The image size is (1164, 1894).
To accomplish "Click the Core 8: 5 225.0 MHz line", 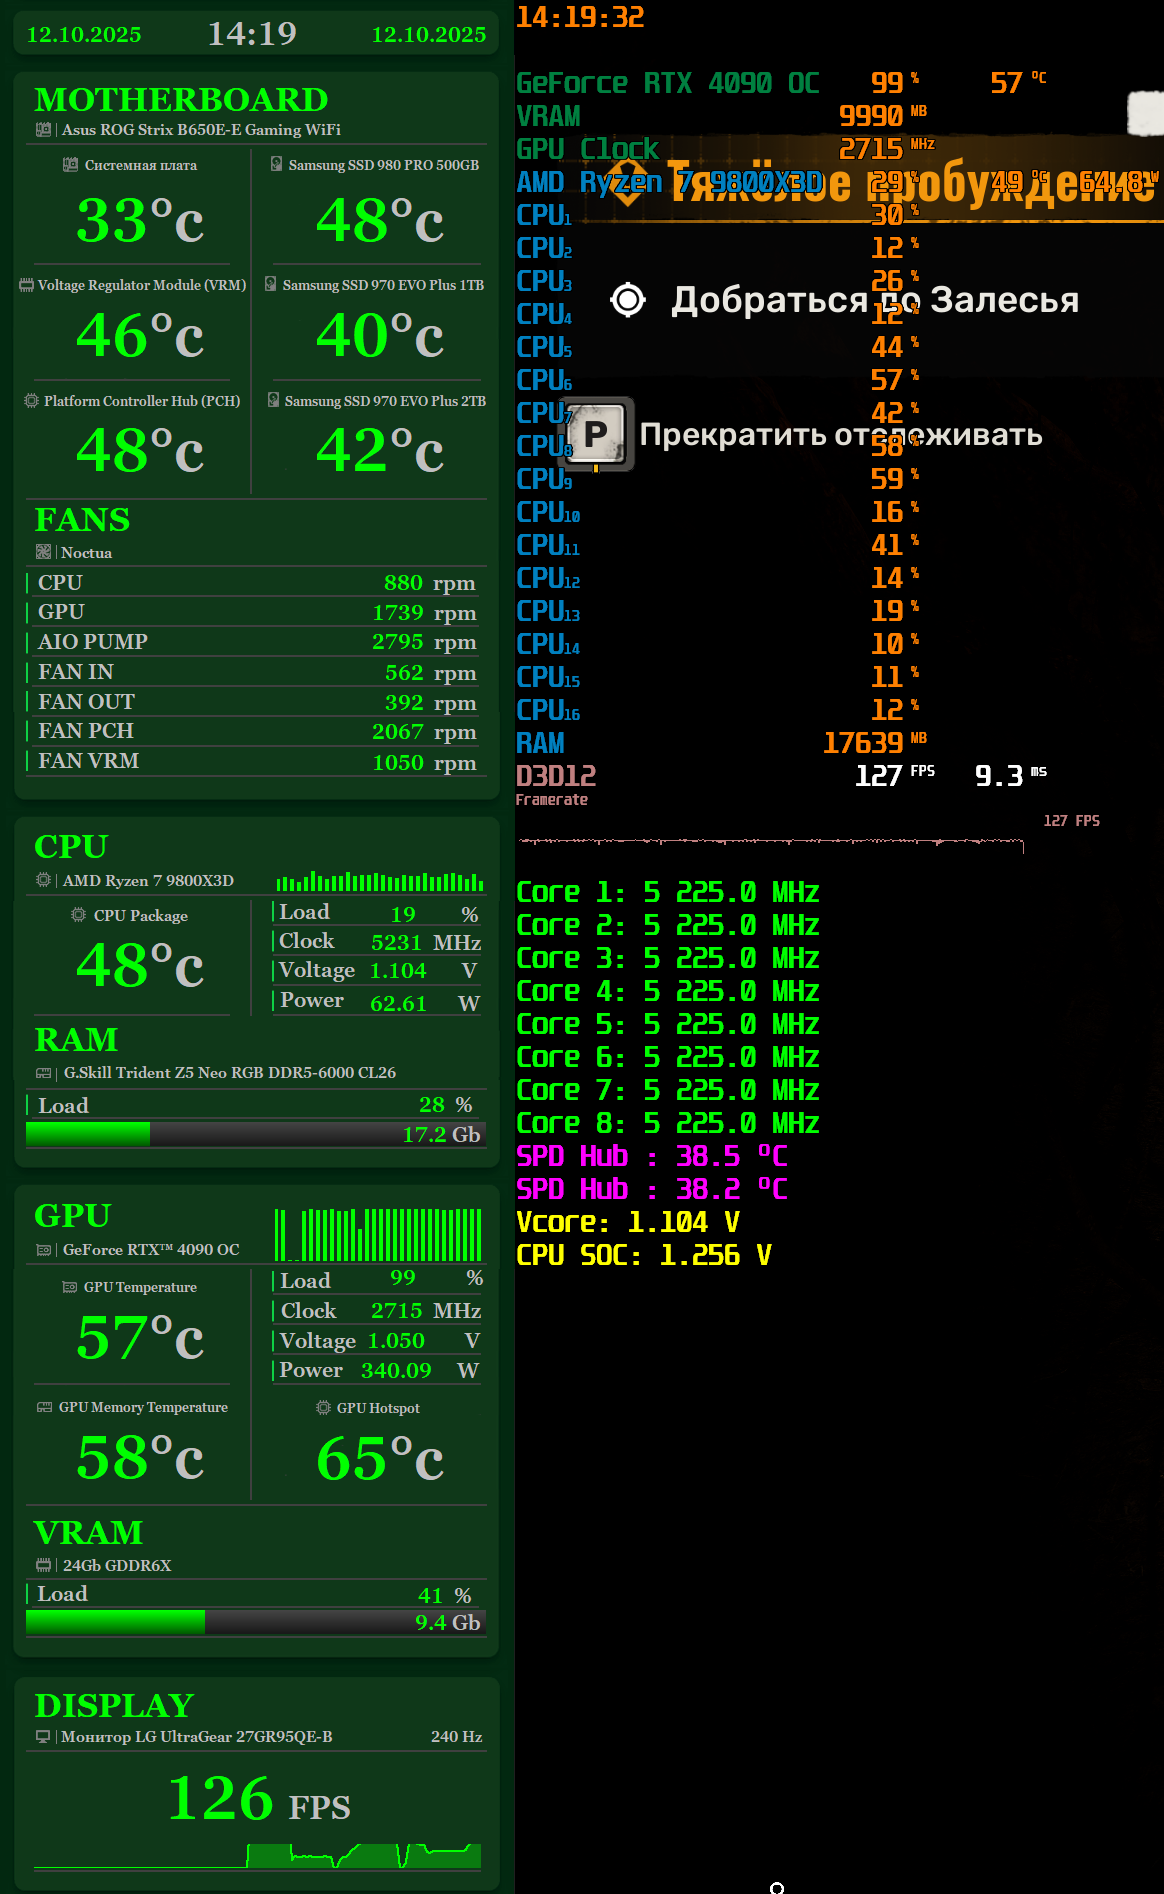I will click(668, 1123).
